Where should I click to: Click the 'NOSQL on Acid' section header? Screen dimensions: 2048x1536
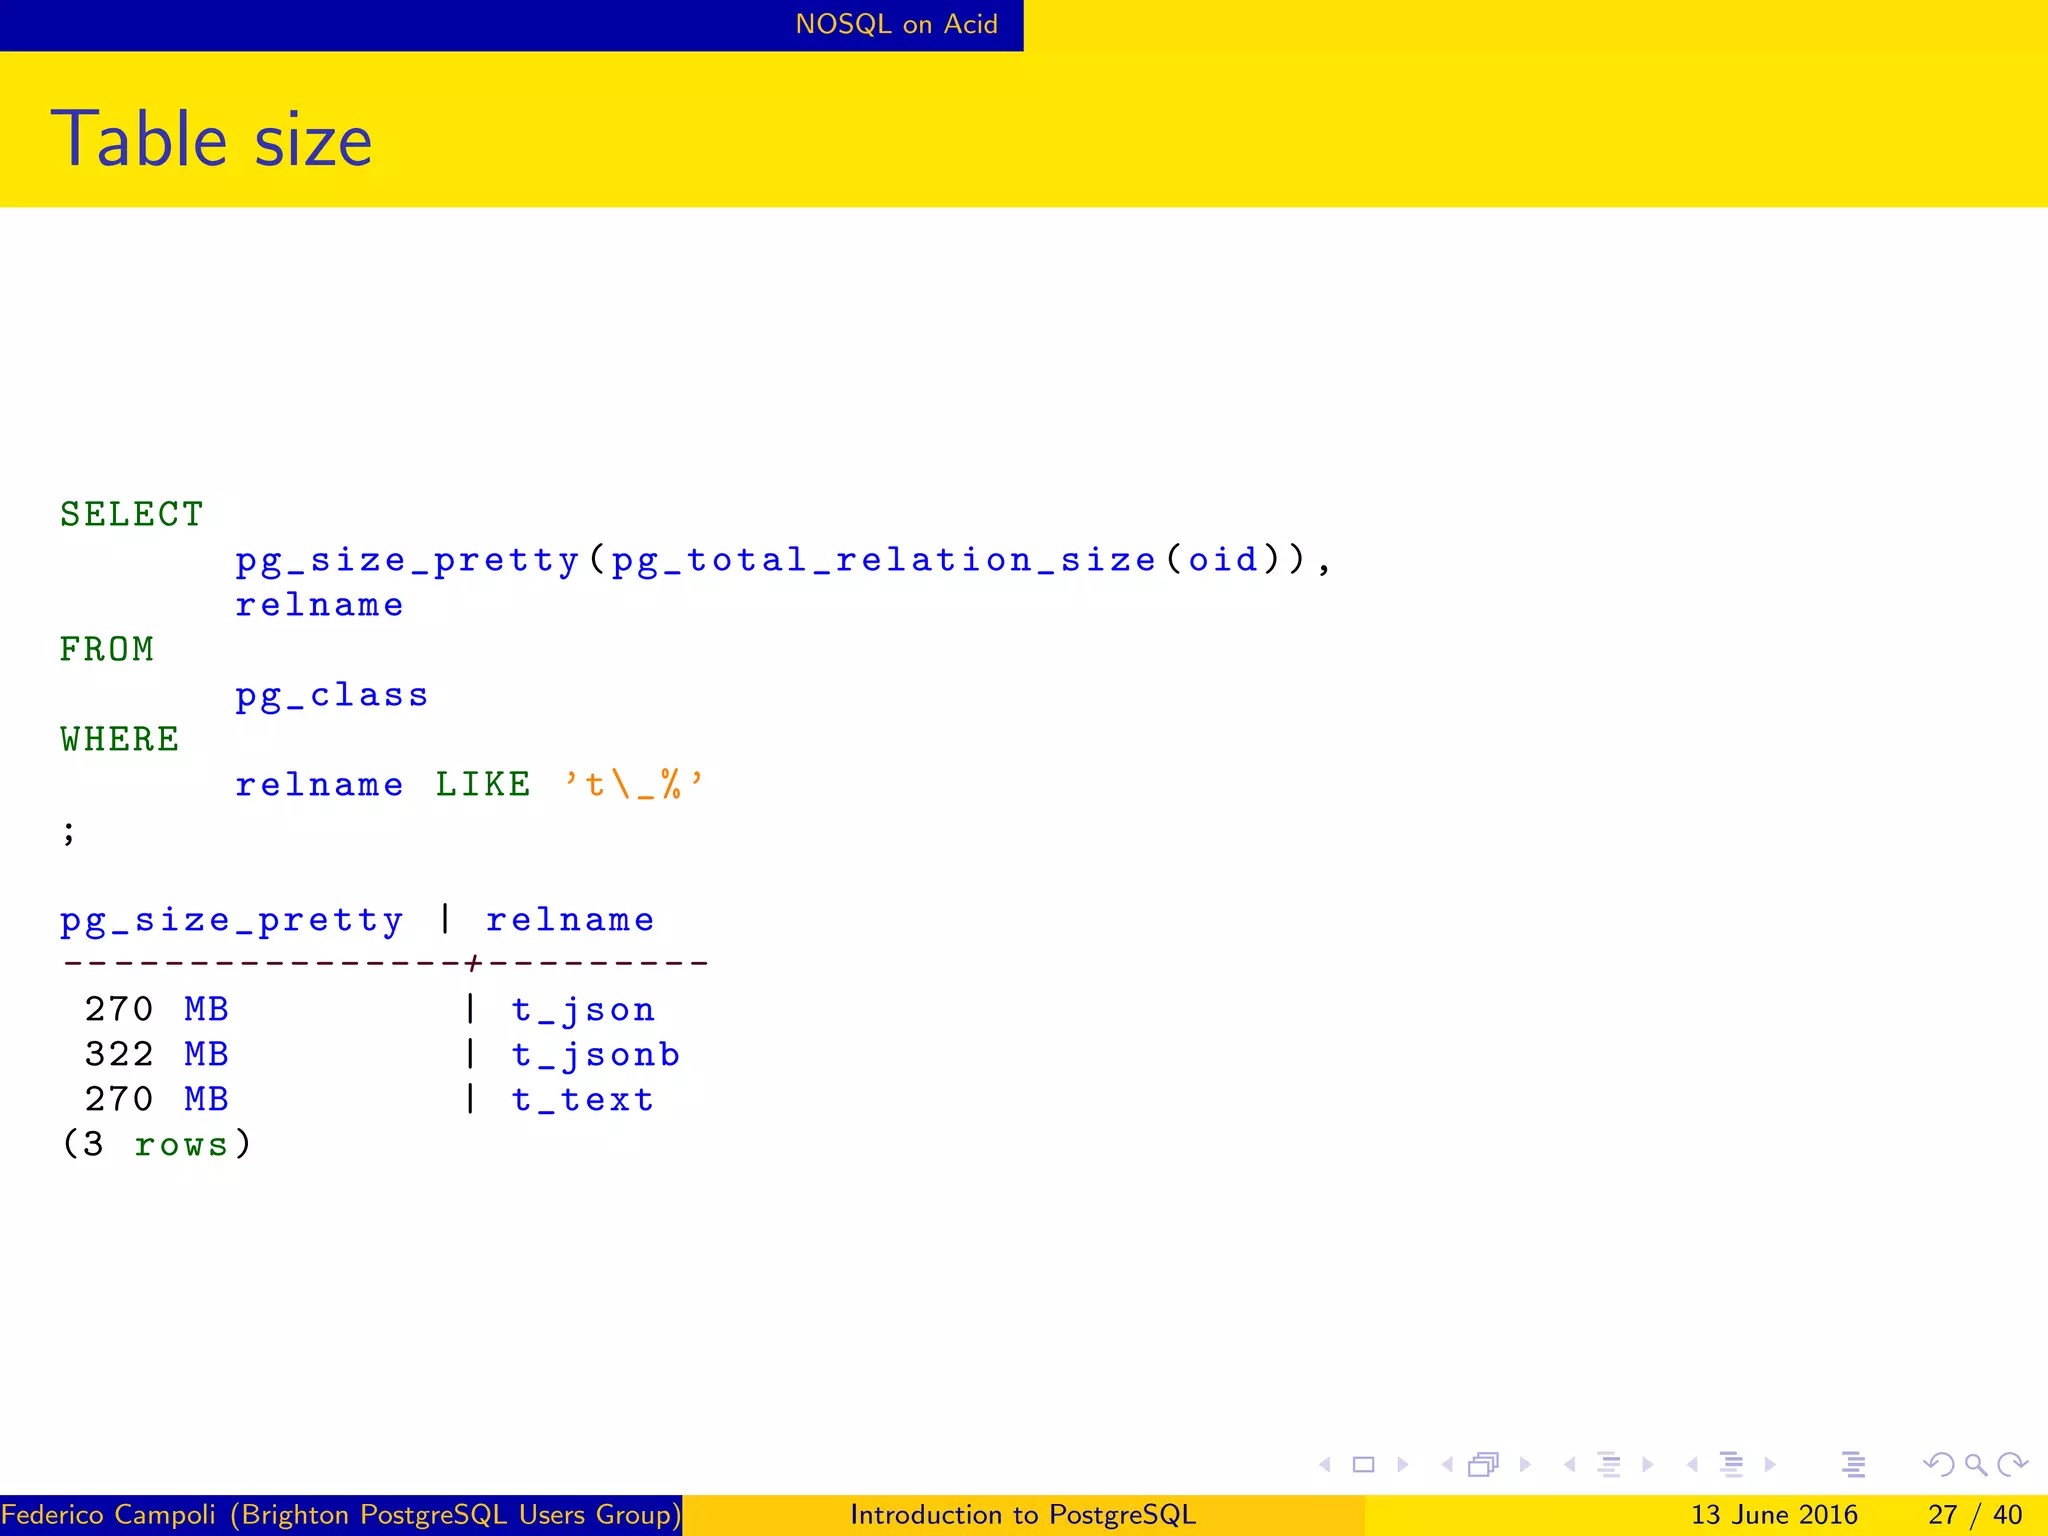896,24
